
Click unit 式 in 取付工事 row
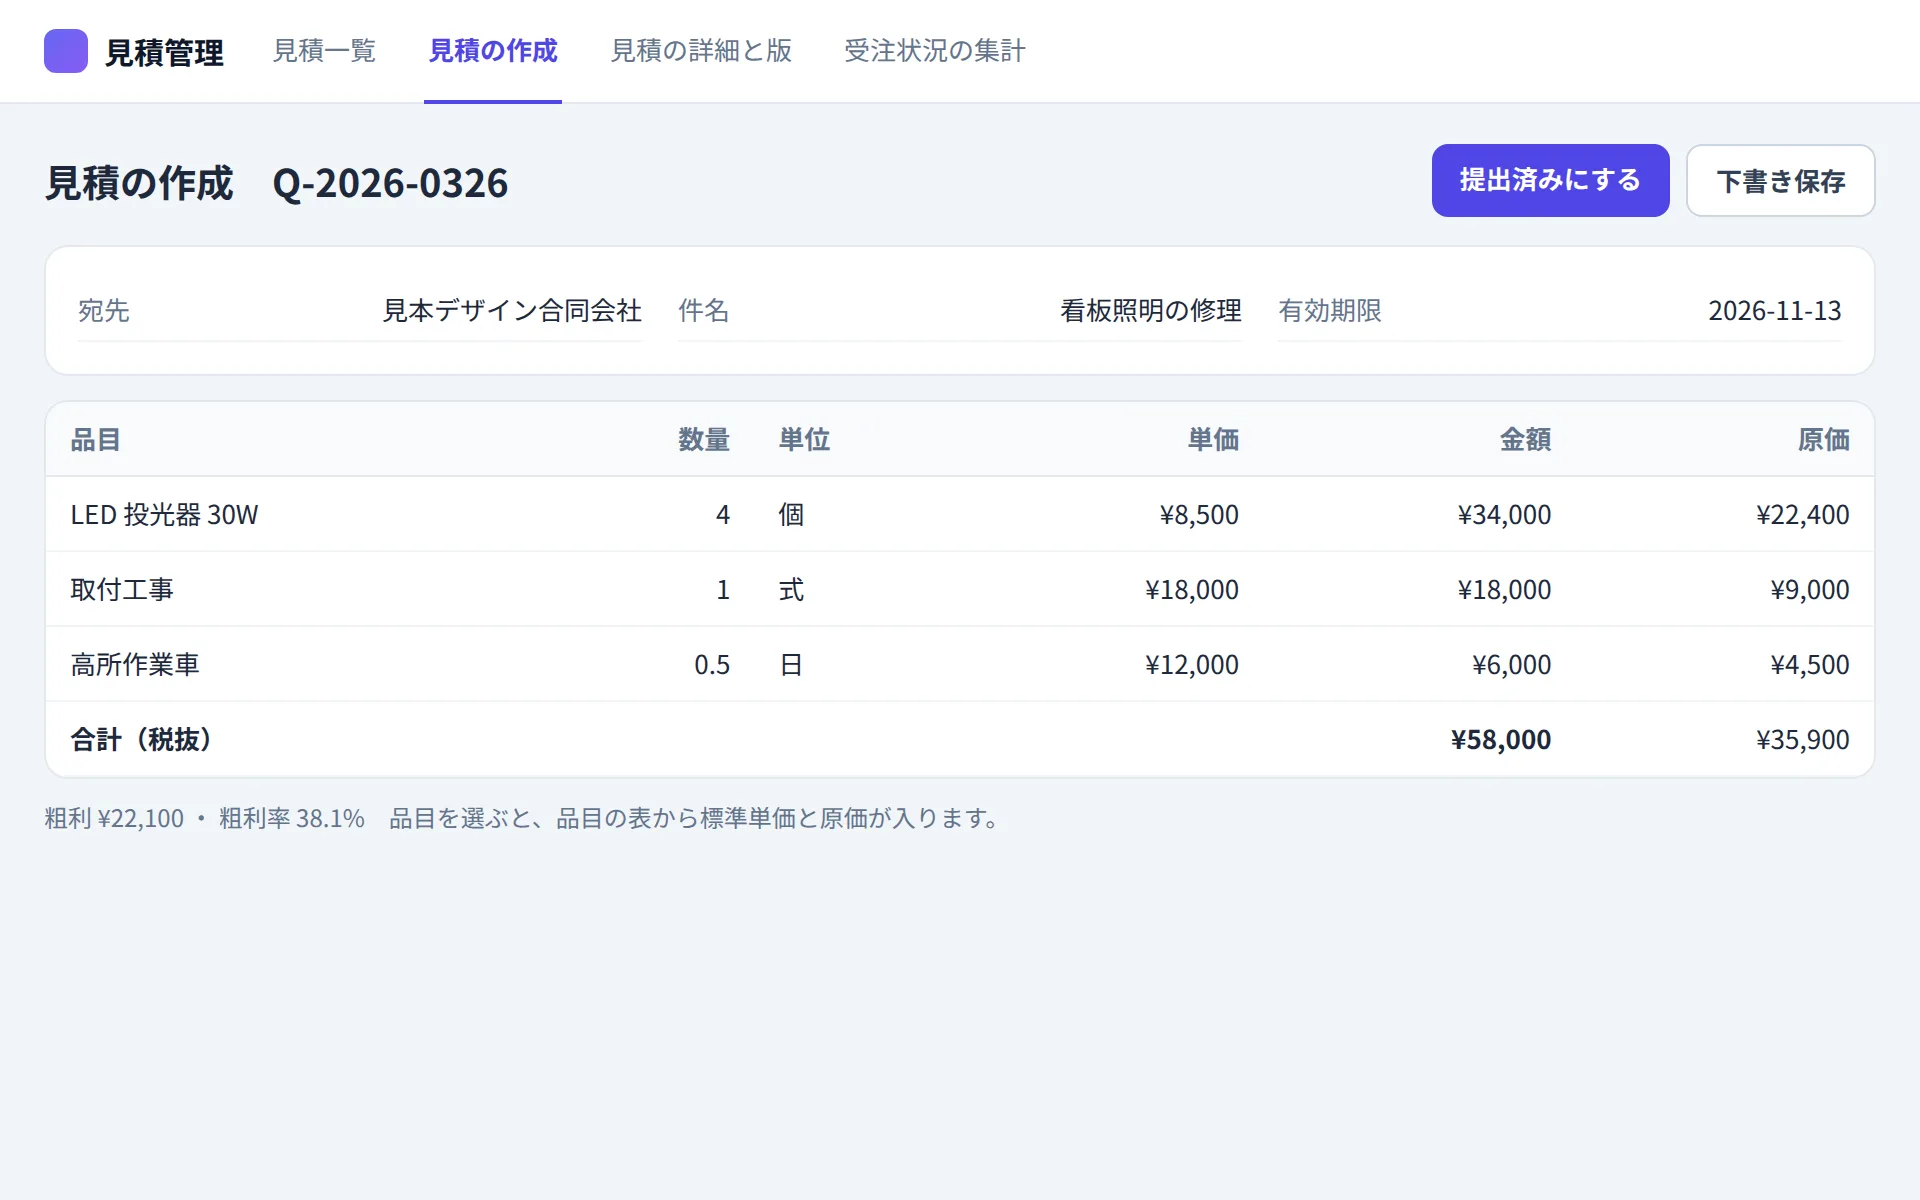[x=791, y=590]
